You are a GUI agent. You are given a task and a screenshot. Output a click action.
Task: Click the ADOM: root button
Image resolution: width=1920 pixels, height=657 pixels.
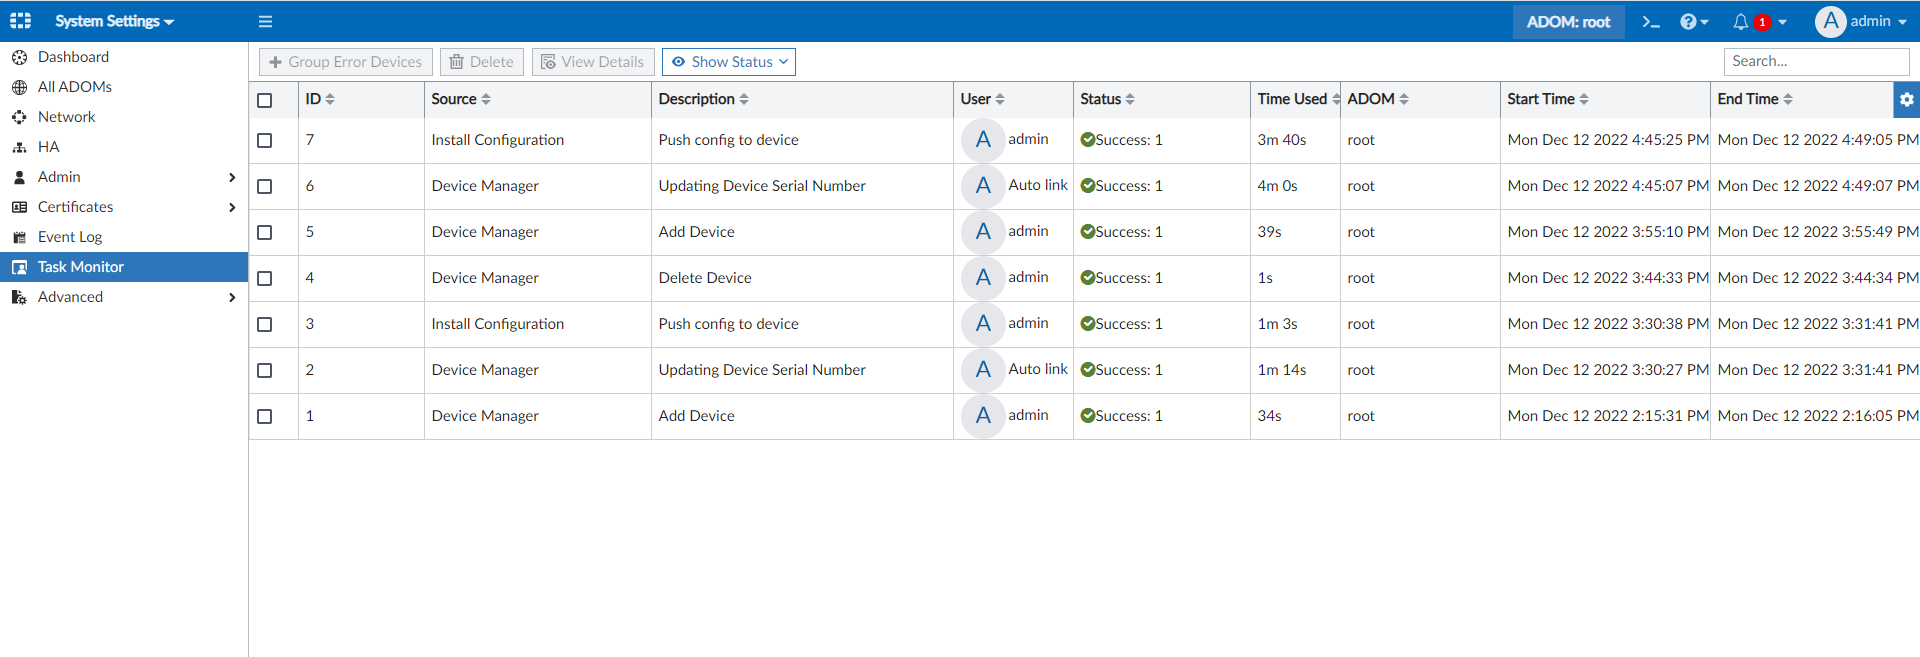(1568, 21)
